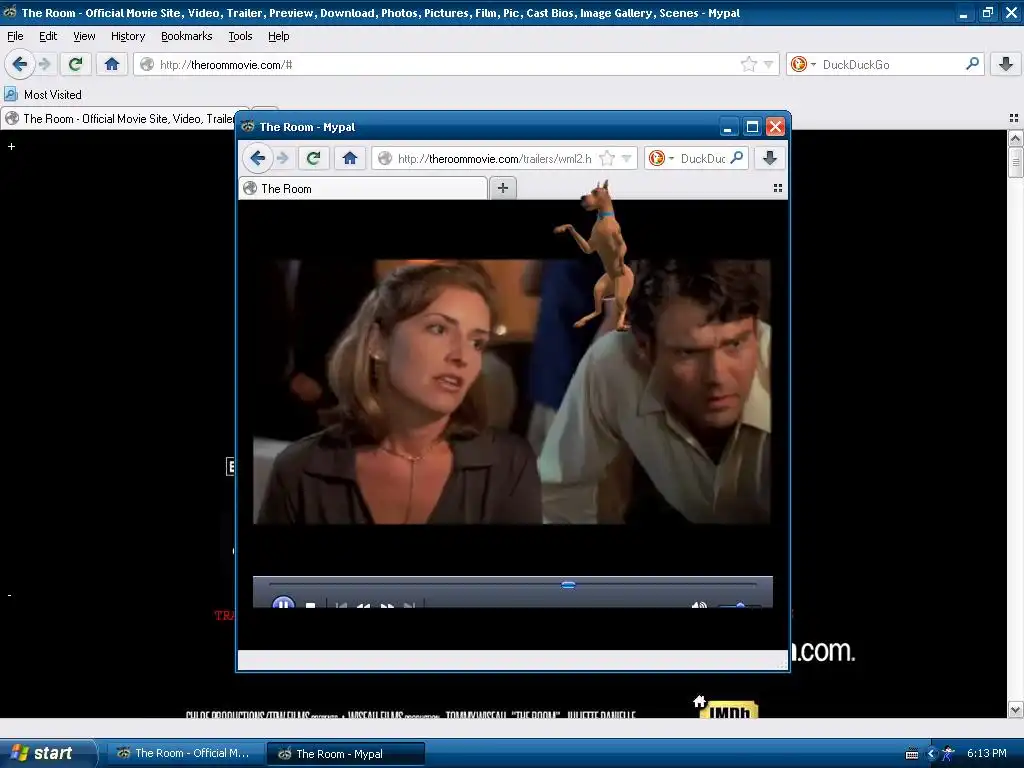Click page scrollbar up arrow

(x=1015, y=138)
